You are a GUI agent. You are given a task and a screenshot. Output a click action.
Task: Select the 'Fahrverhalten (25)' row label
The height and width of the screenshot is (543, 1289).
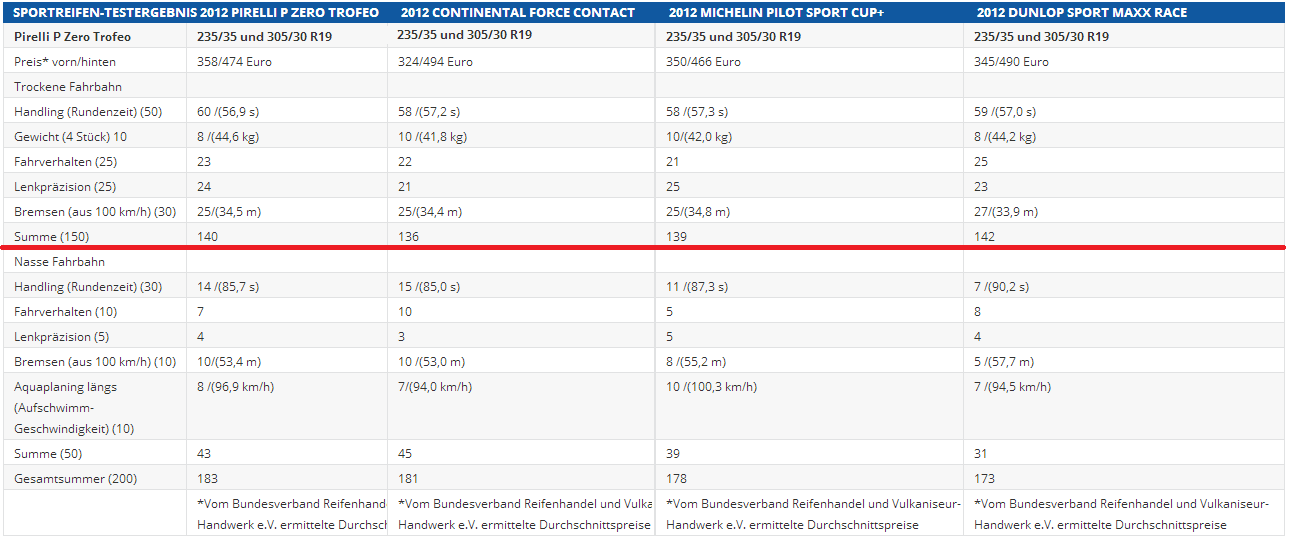pyautogui.click(x=64, y=162)
